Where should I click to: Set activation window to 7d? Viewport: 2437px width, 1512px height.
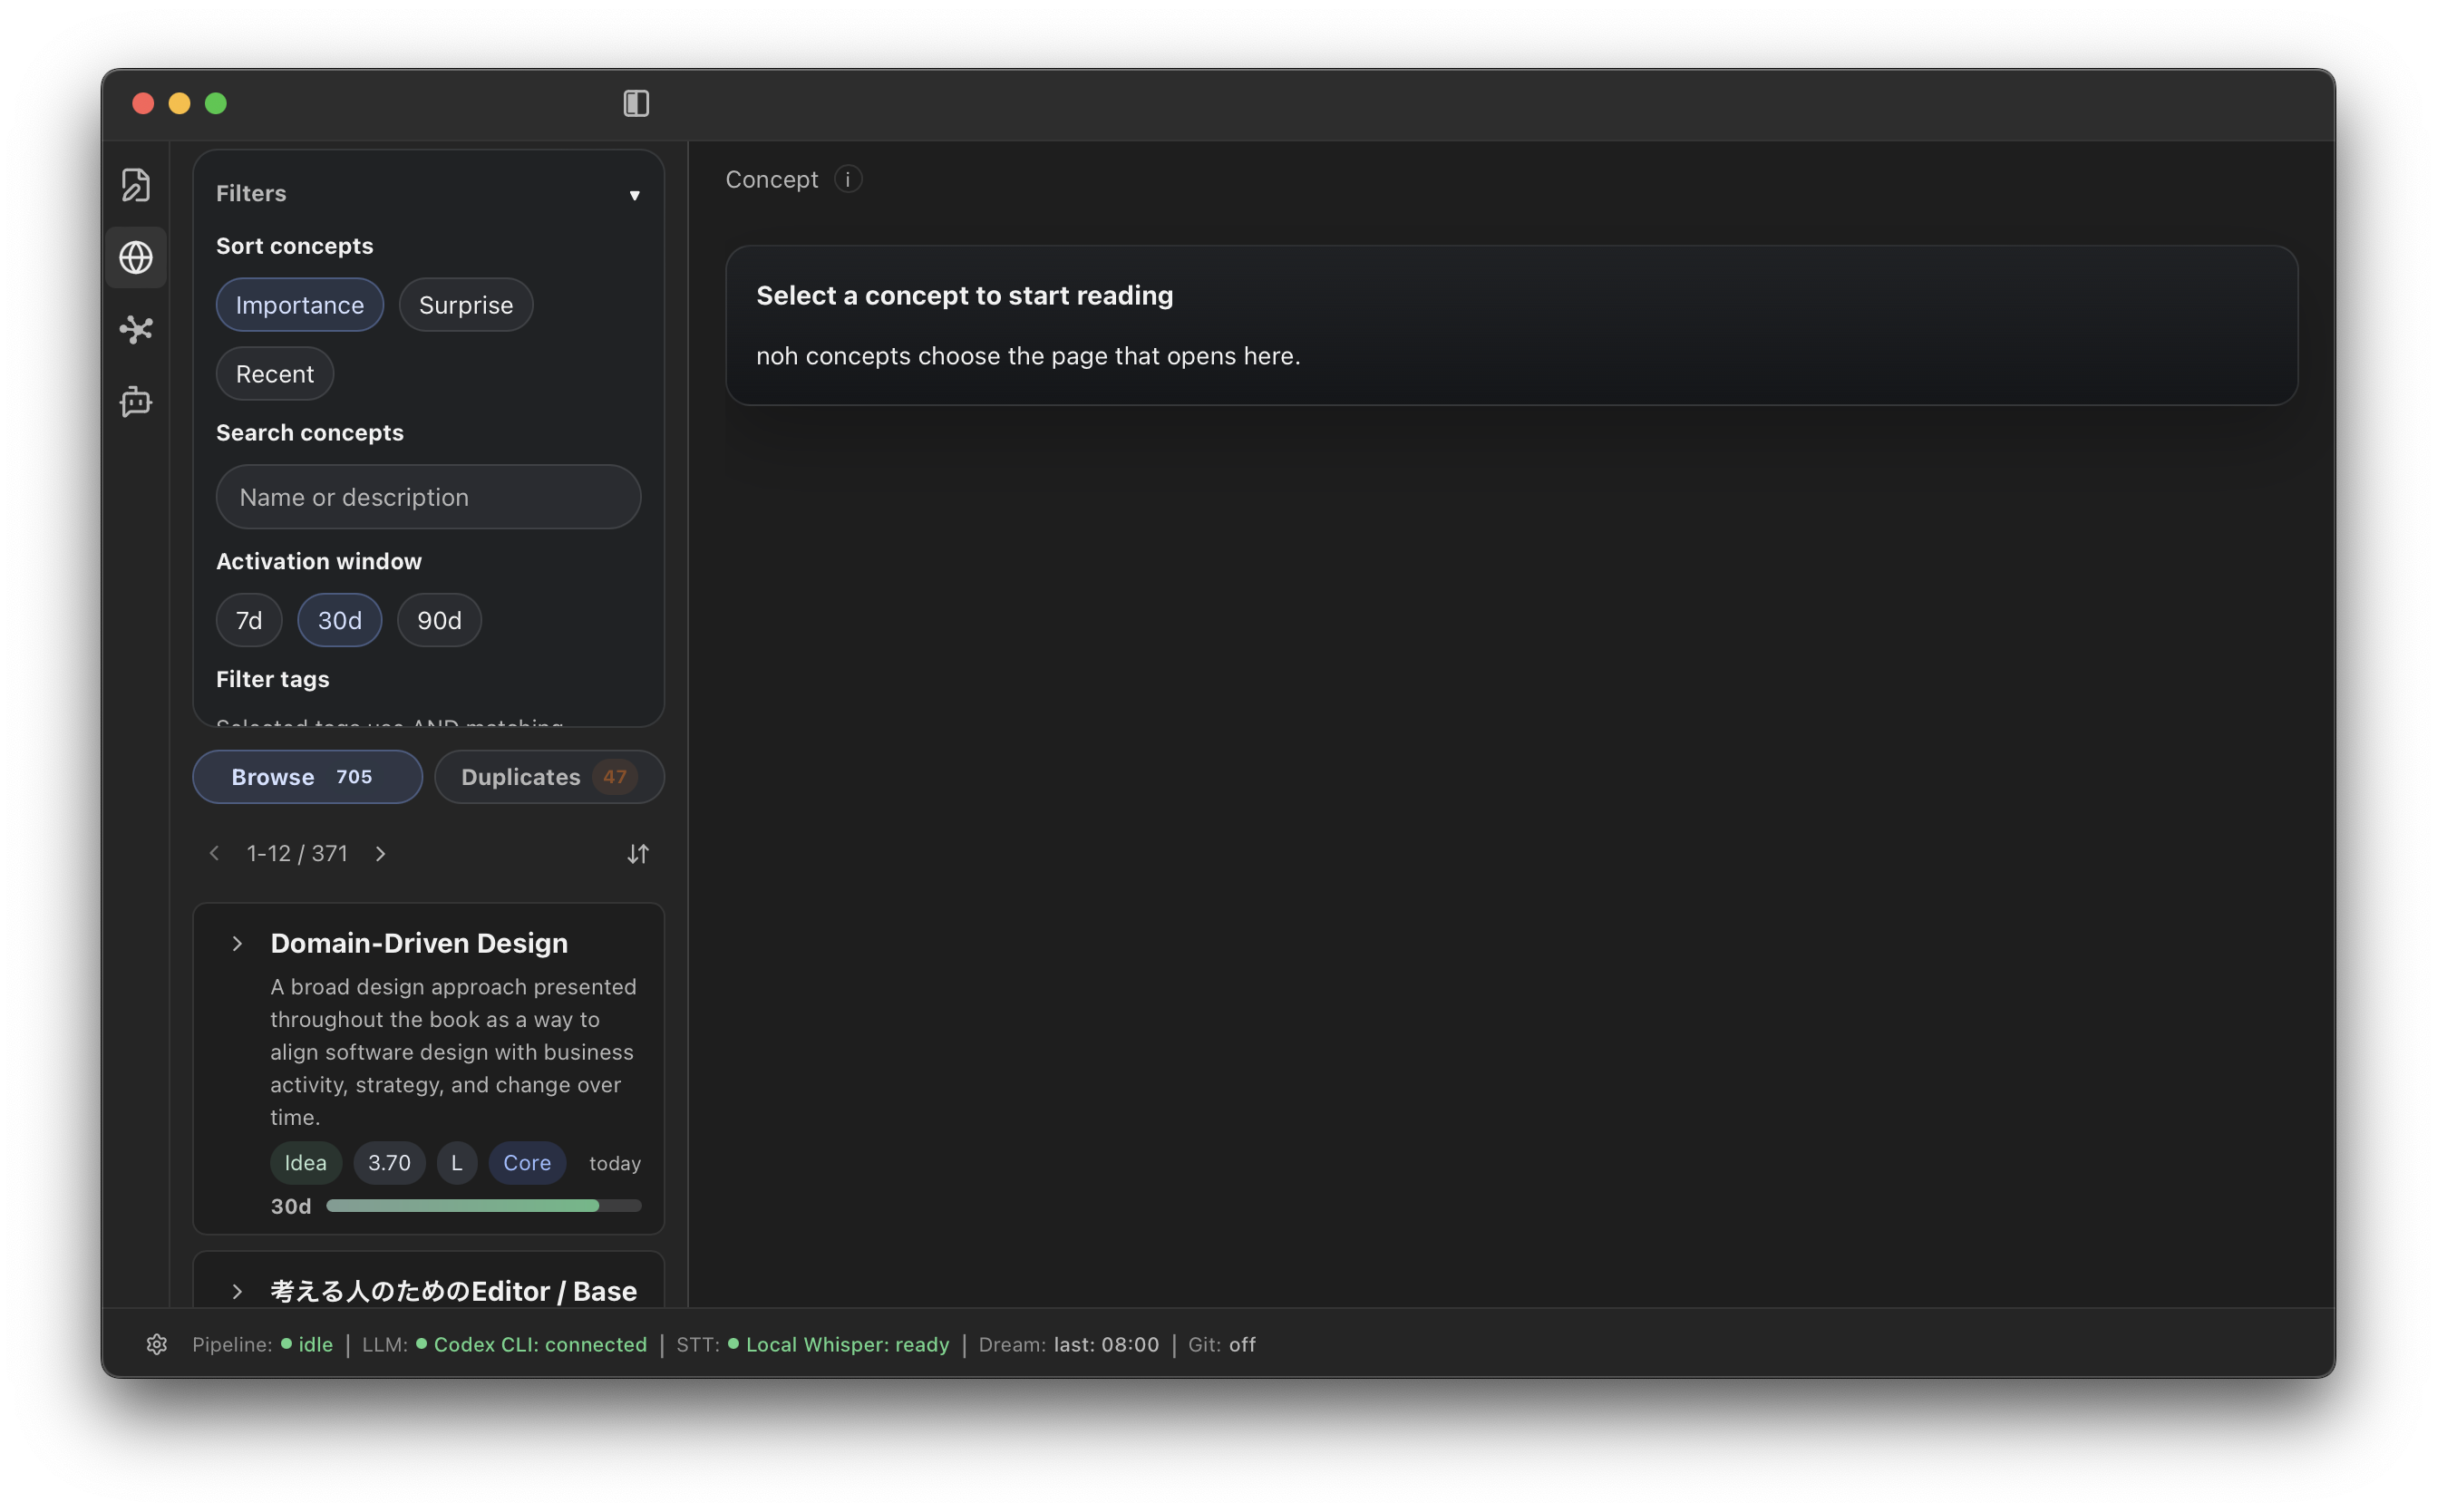249,620
